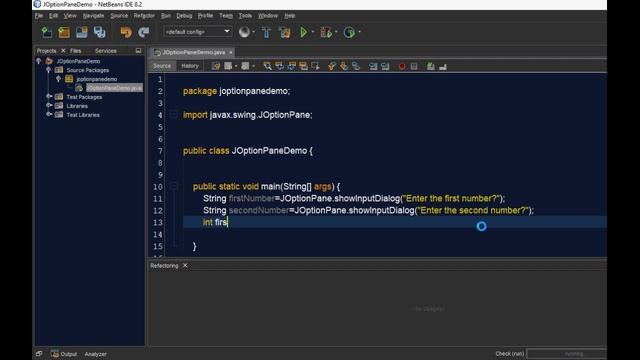Viewport: 640px width, 360px height.
Task: Click Next Bookmark editor icon
Action: click(x=344, y=66)
